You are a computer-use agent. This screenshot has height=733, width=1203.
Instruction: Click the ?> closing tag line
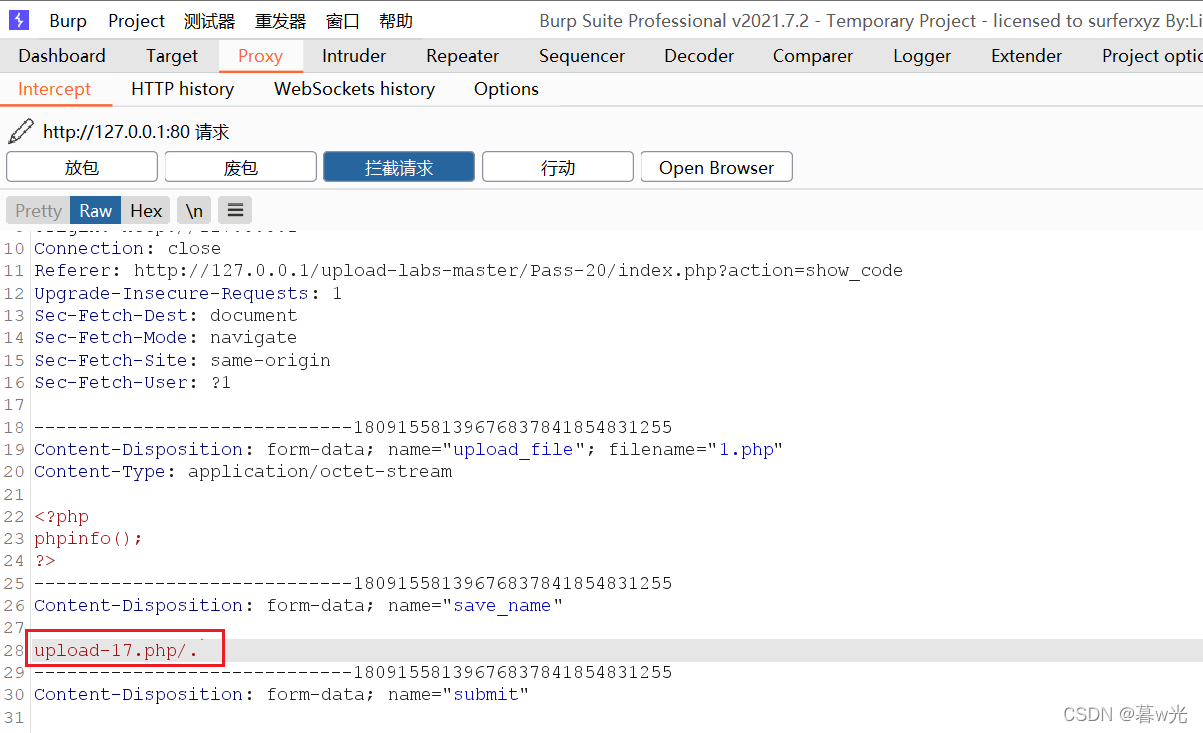pos(45,561)
